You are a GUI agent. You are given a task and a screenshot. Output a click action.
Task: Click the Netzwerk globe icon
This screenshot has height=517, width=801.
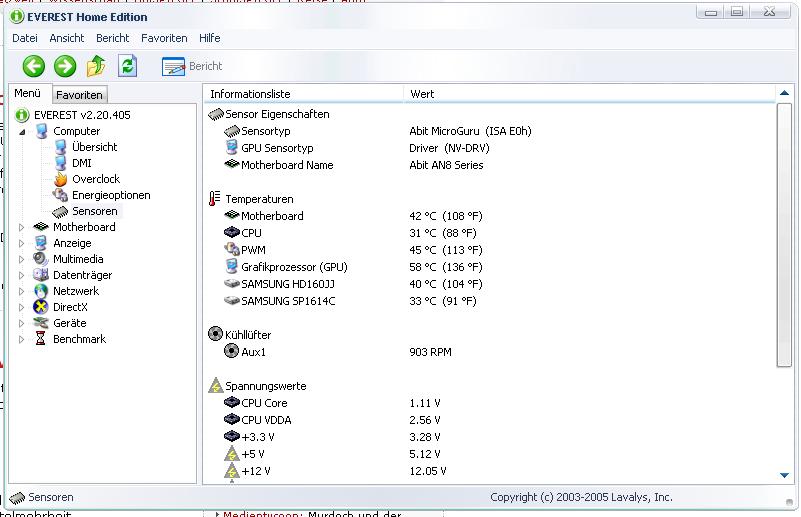(x=41, y=291)
